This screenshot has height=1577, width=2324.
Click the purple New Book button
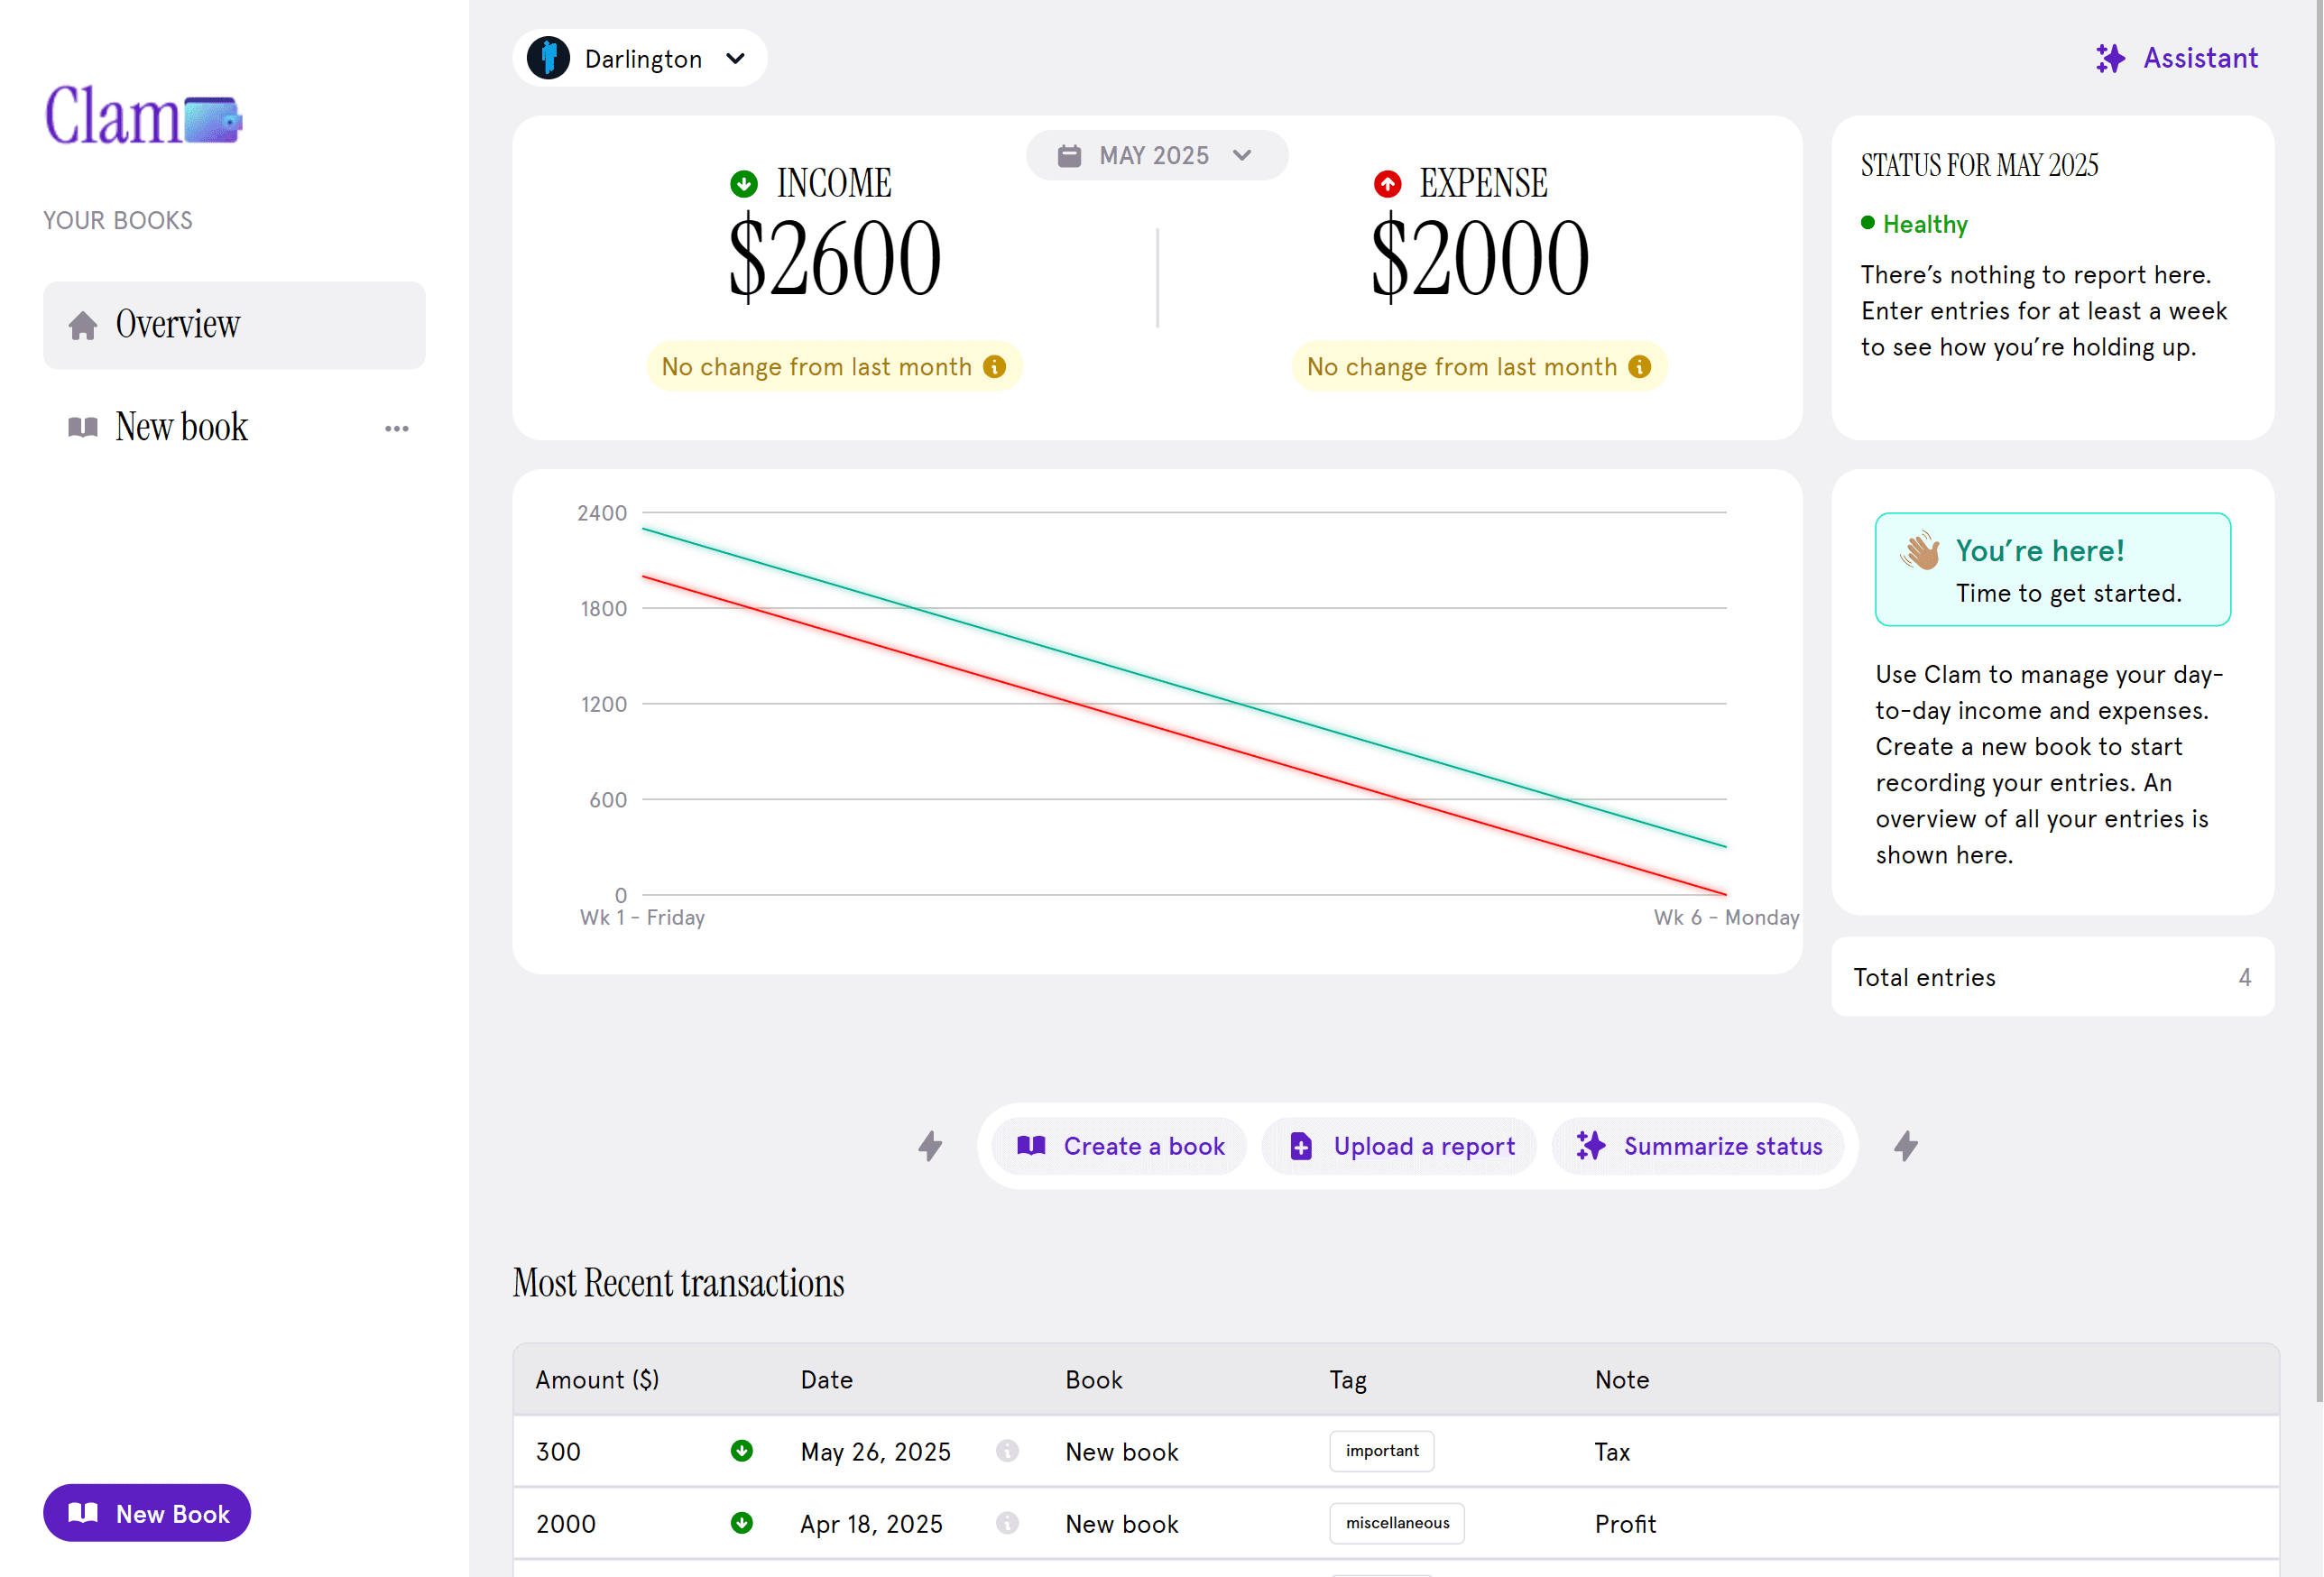click(x=147, y=1513)
